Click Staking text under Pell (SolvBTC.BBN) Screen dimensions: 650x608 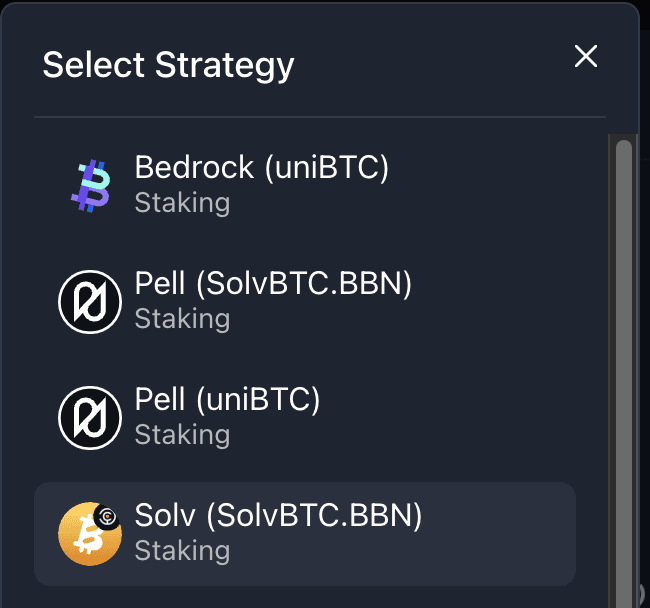pos(182,319)
